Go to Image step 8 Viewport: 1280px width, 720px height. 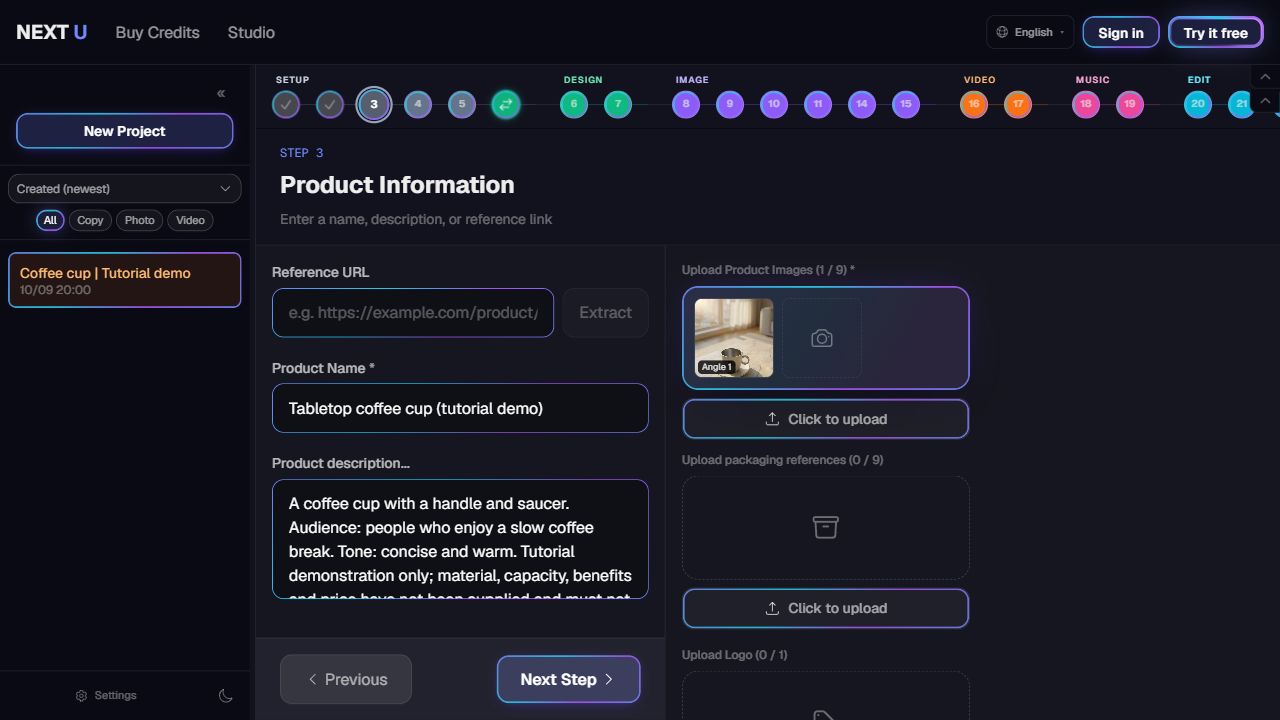686,104
